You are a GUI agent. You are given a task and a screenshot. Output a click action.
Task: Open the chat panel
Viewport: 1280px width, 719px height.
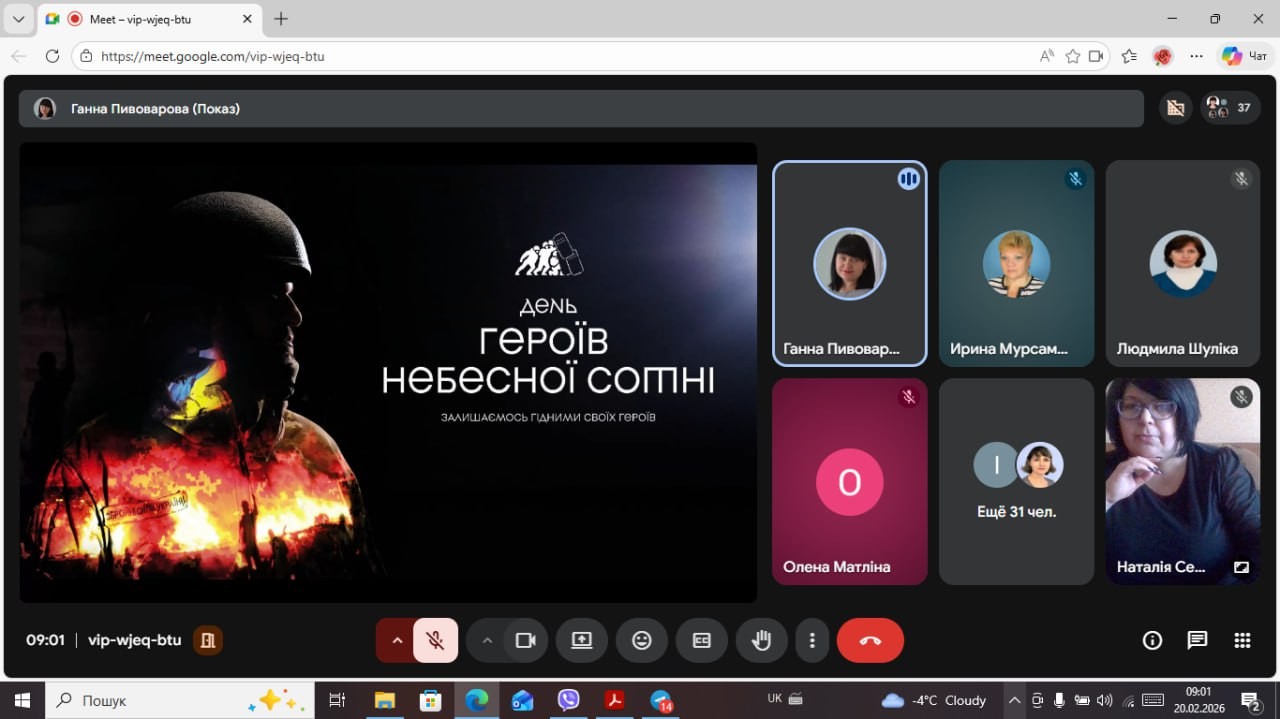(x=1197, y=641)
